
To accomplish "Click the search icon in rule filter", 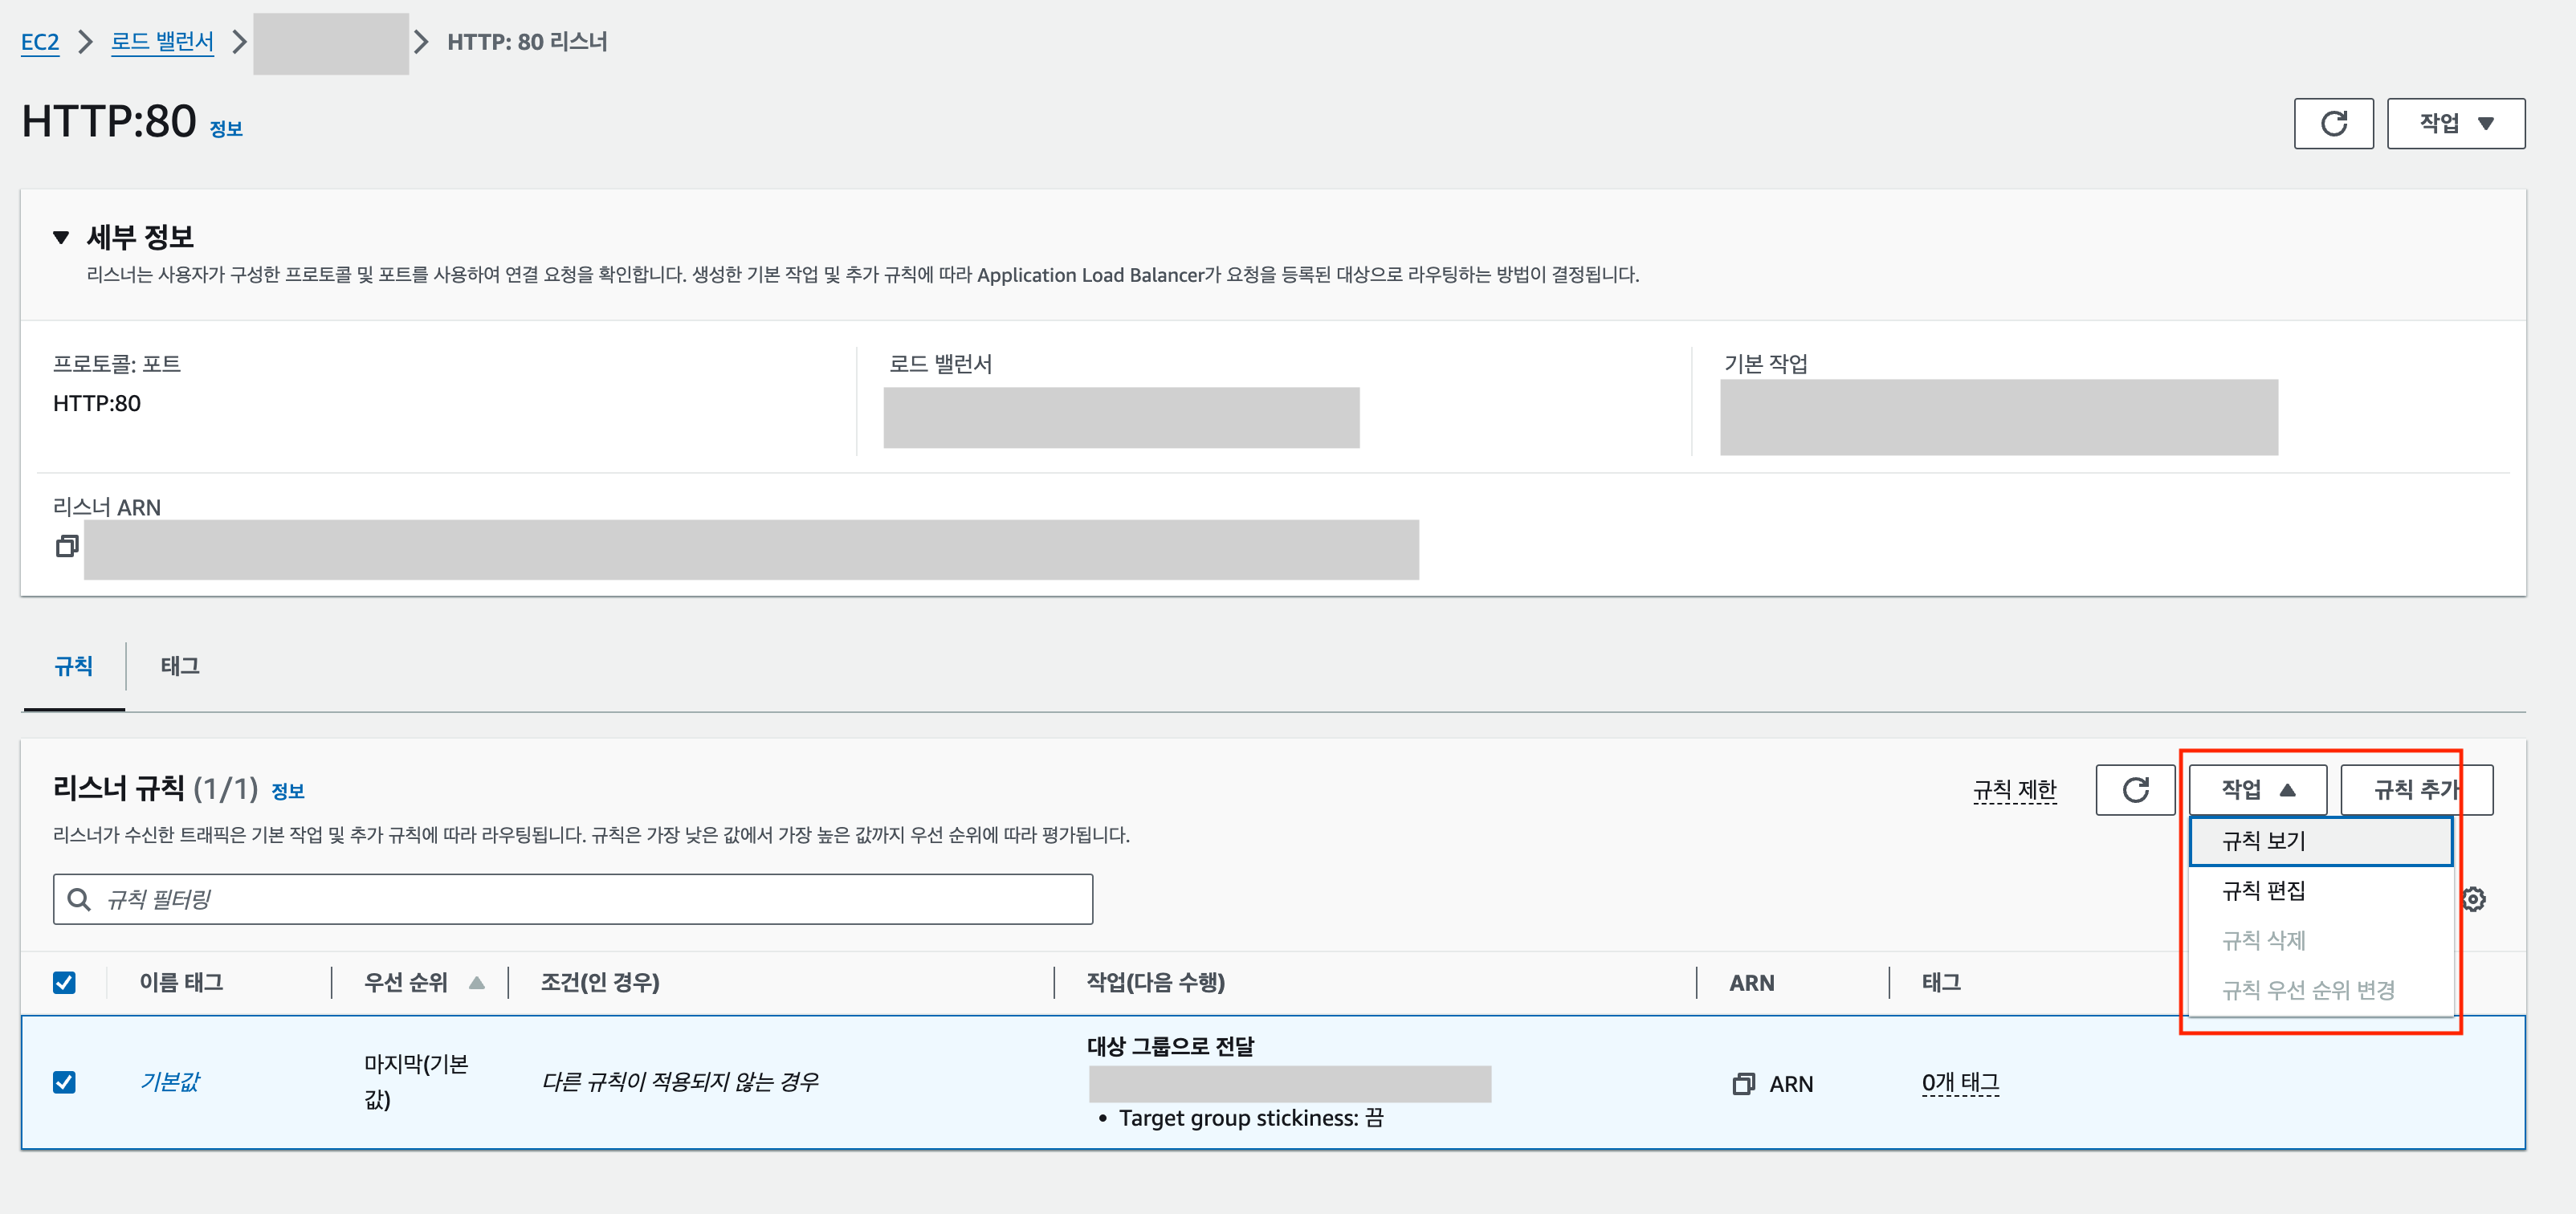I will pos(79,899).
